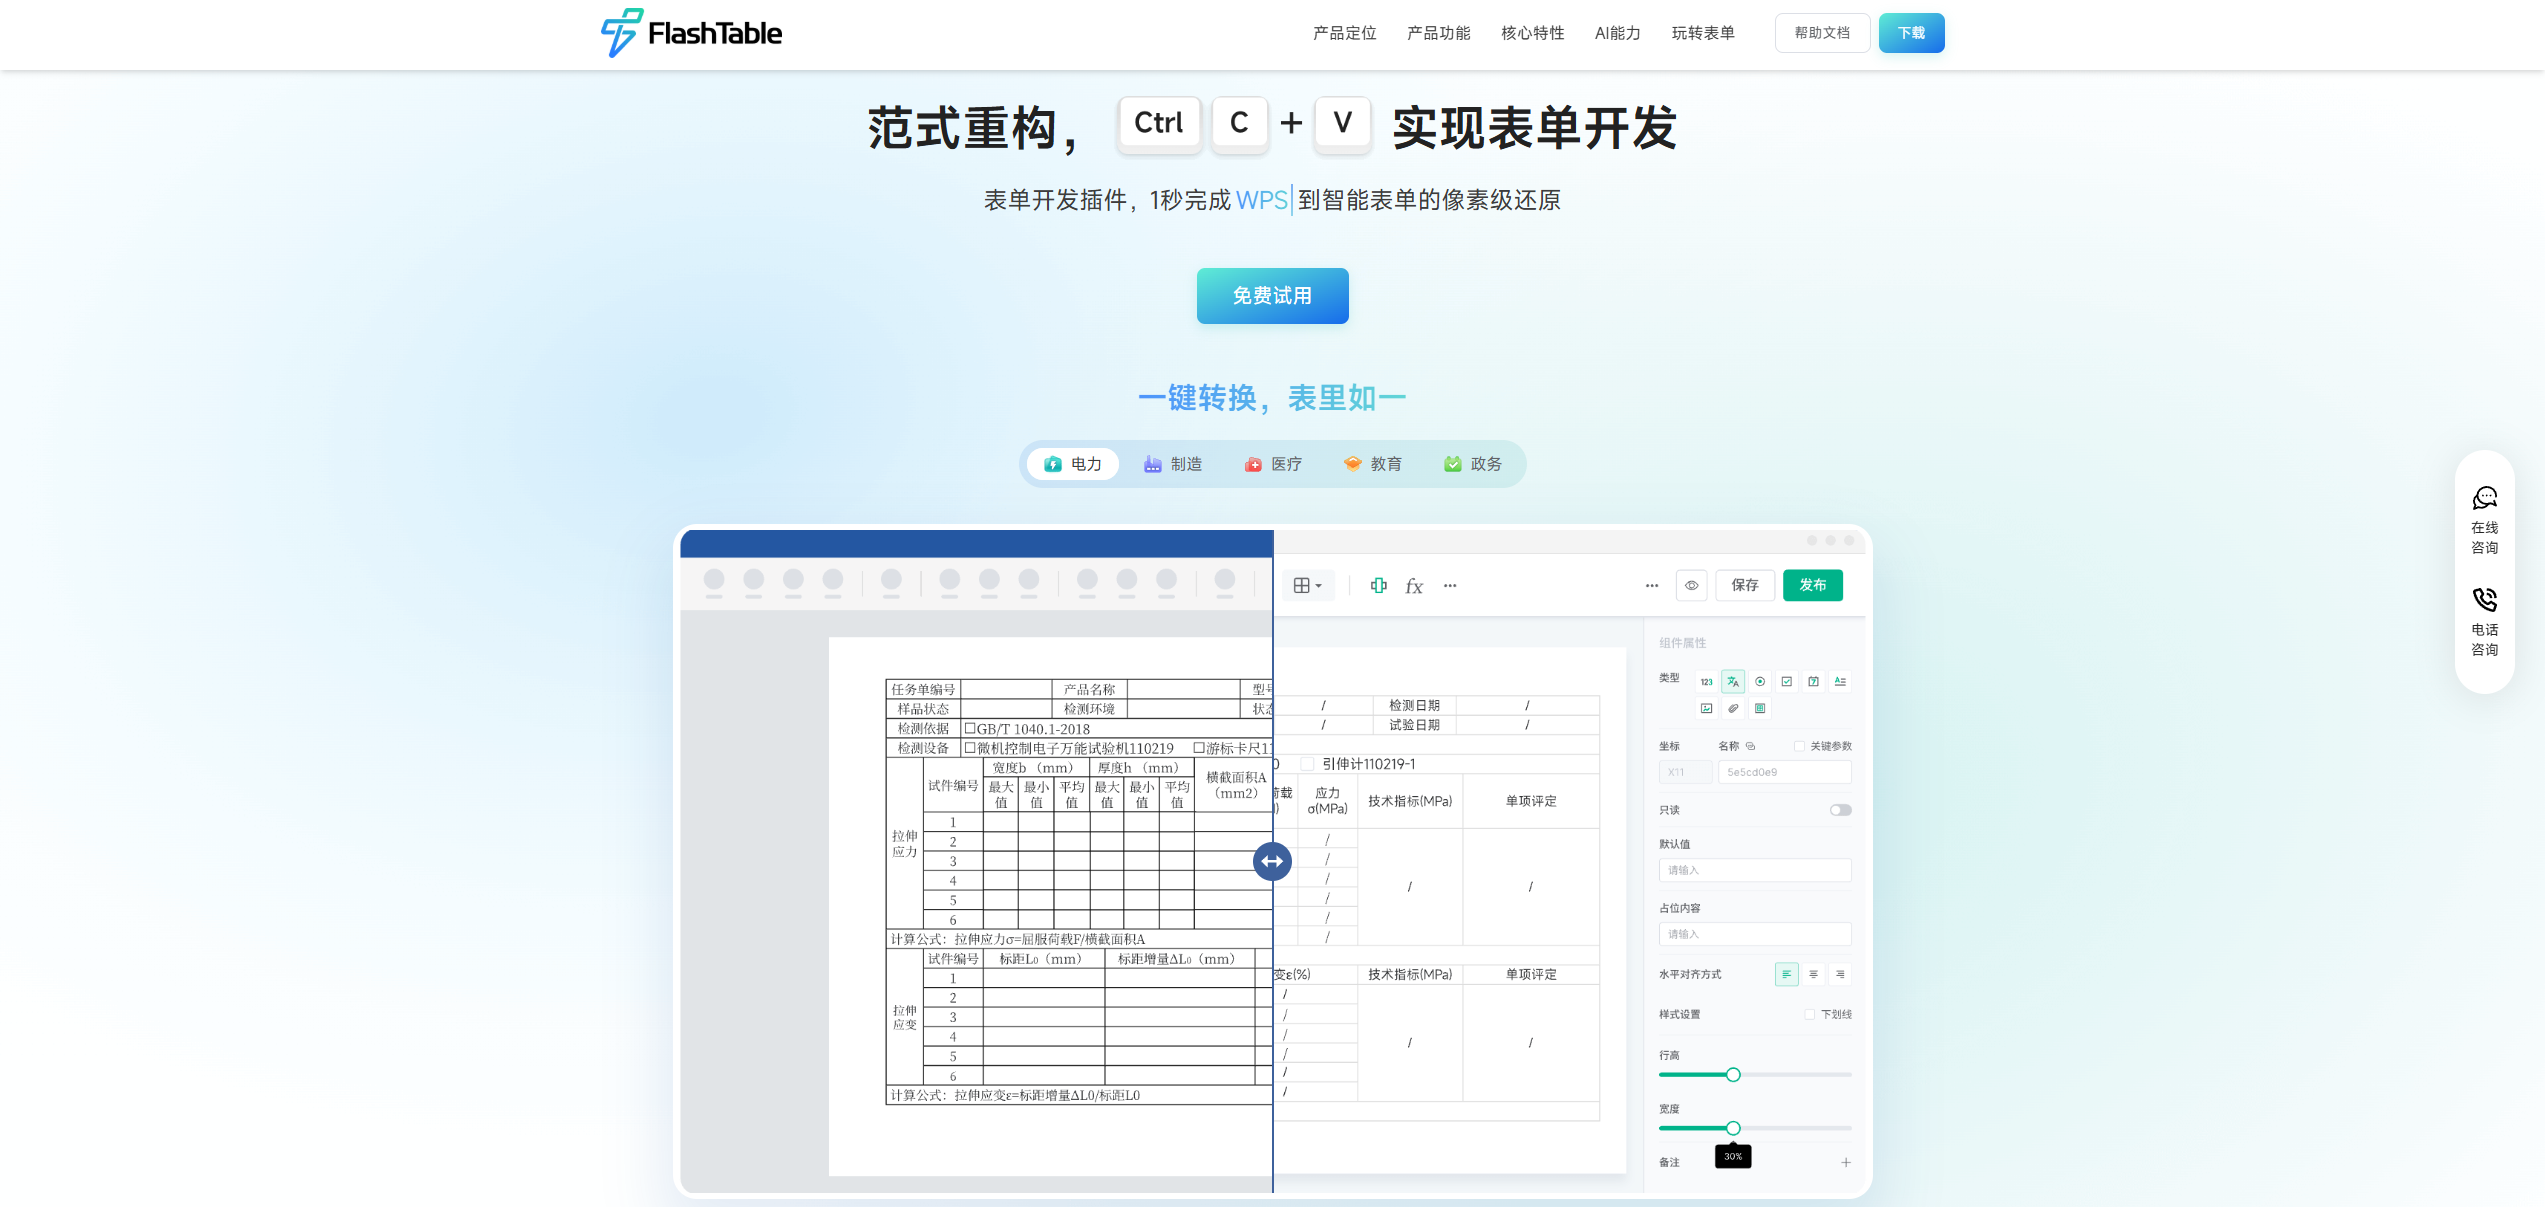Click the link icon beside 名称

pos(1750,746)
